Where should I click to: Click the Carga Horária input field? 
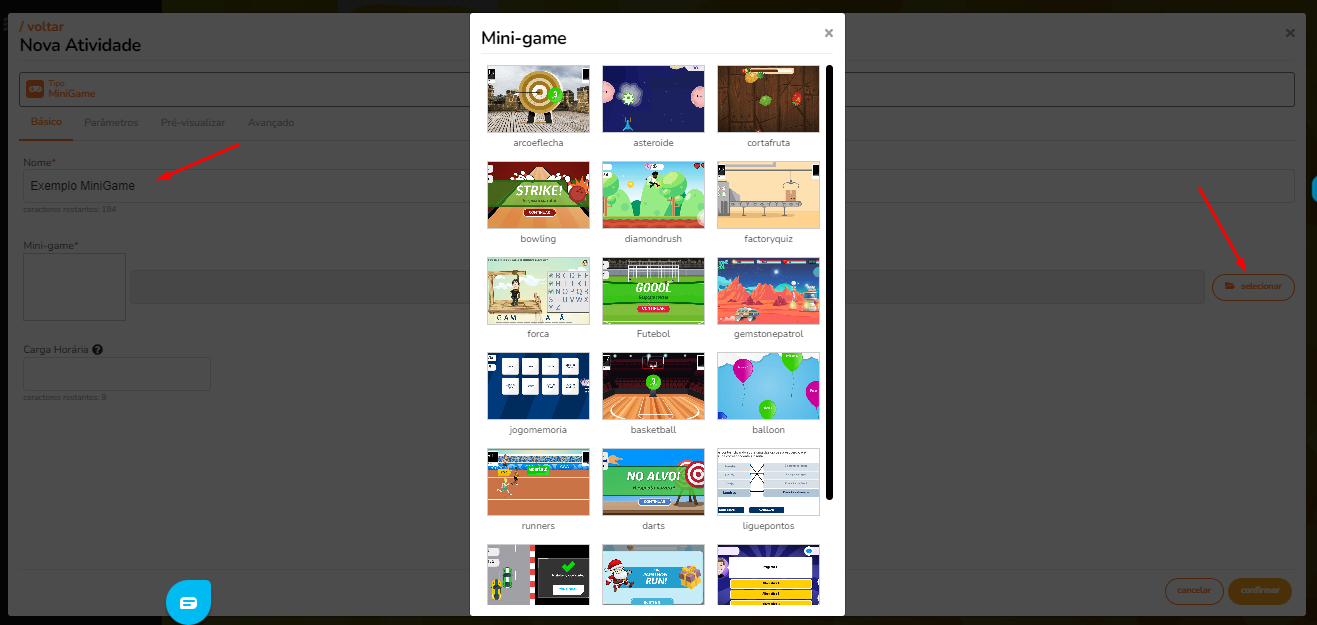coord(117,374)
